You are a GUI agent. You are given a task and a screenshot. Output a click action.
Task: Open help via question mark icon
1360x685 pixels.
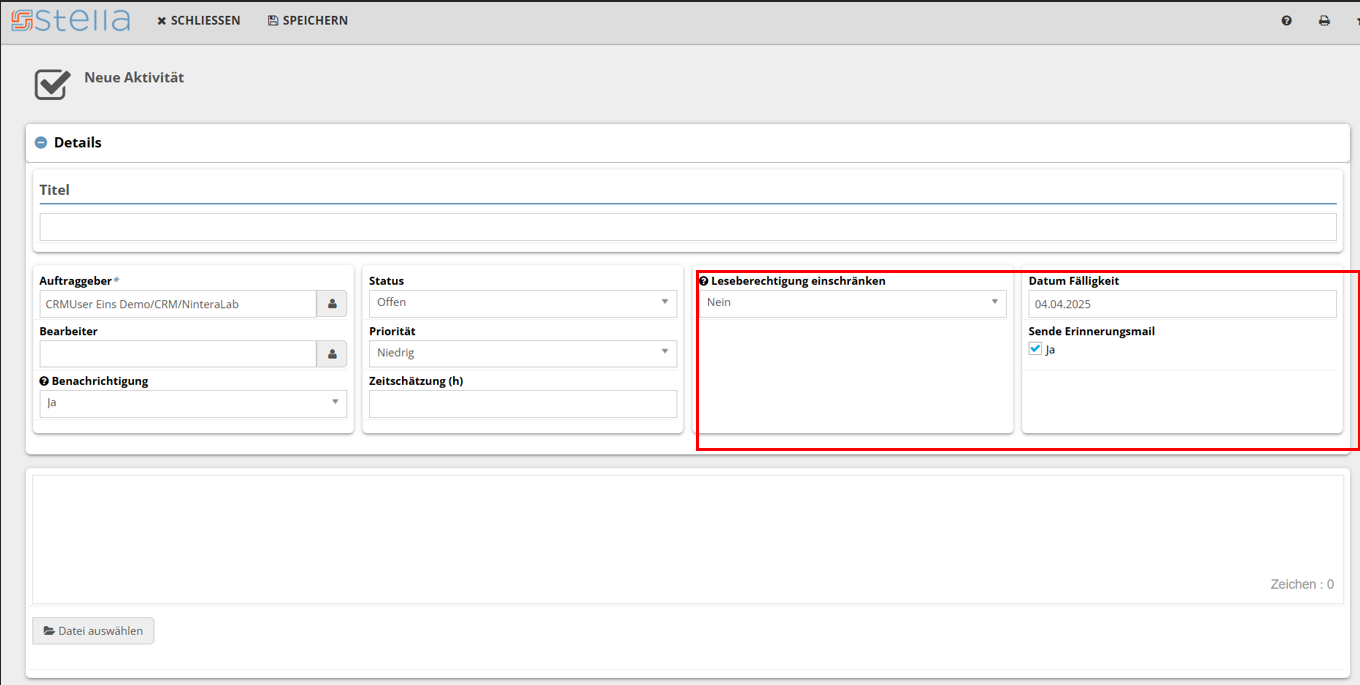(x=1287, y=21)
